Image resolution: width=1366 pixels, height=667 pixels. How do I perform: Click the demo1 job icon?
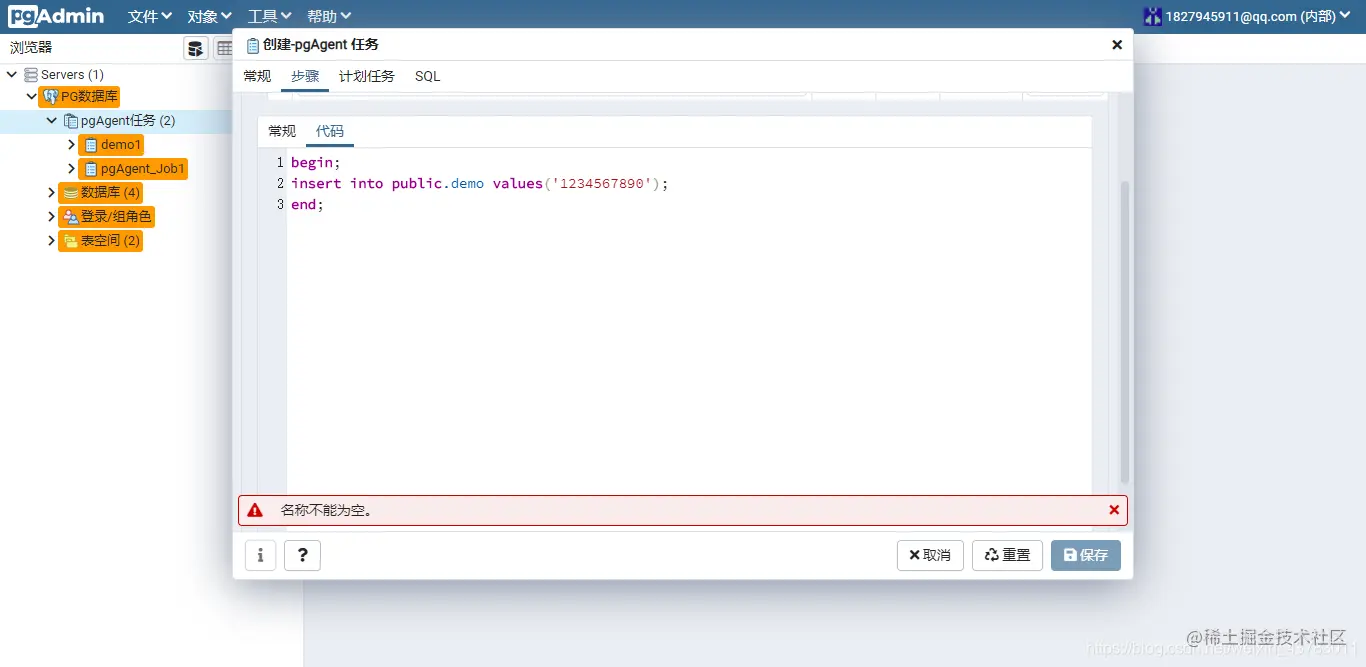pyautogui.click(x=91, y=145)
